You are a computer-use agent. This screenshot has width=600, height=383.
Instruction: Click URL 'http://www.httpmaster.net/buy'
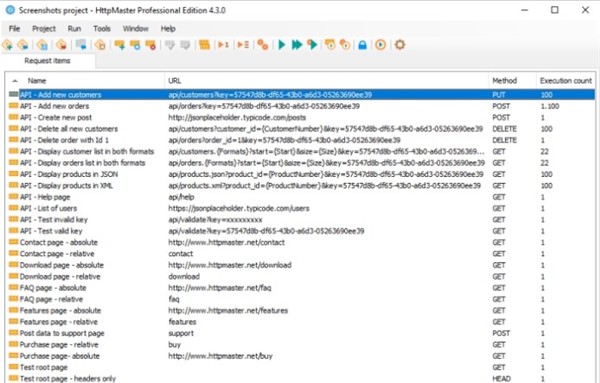(x=220, y=356)
